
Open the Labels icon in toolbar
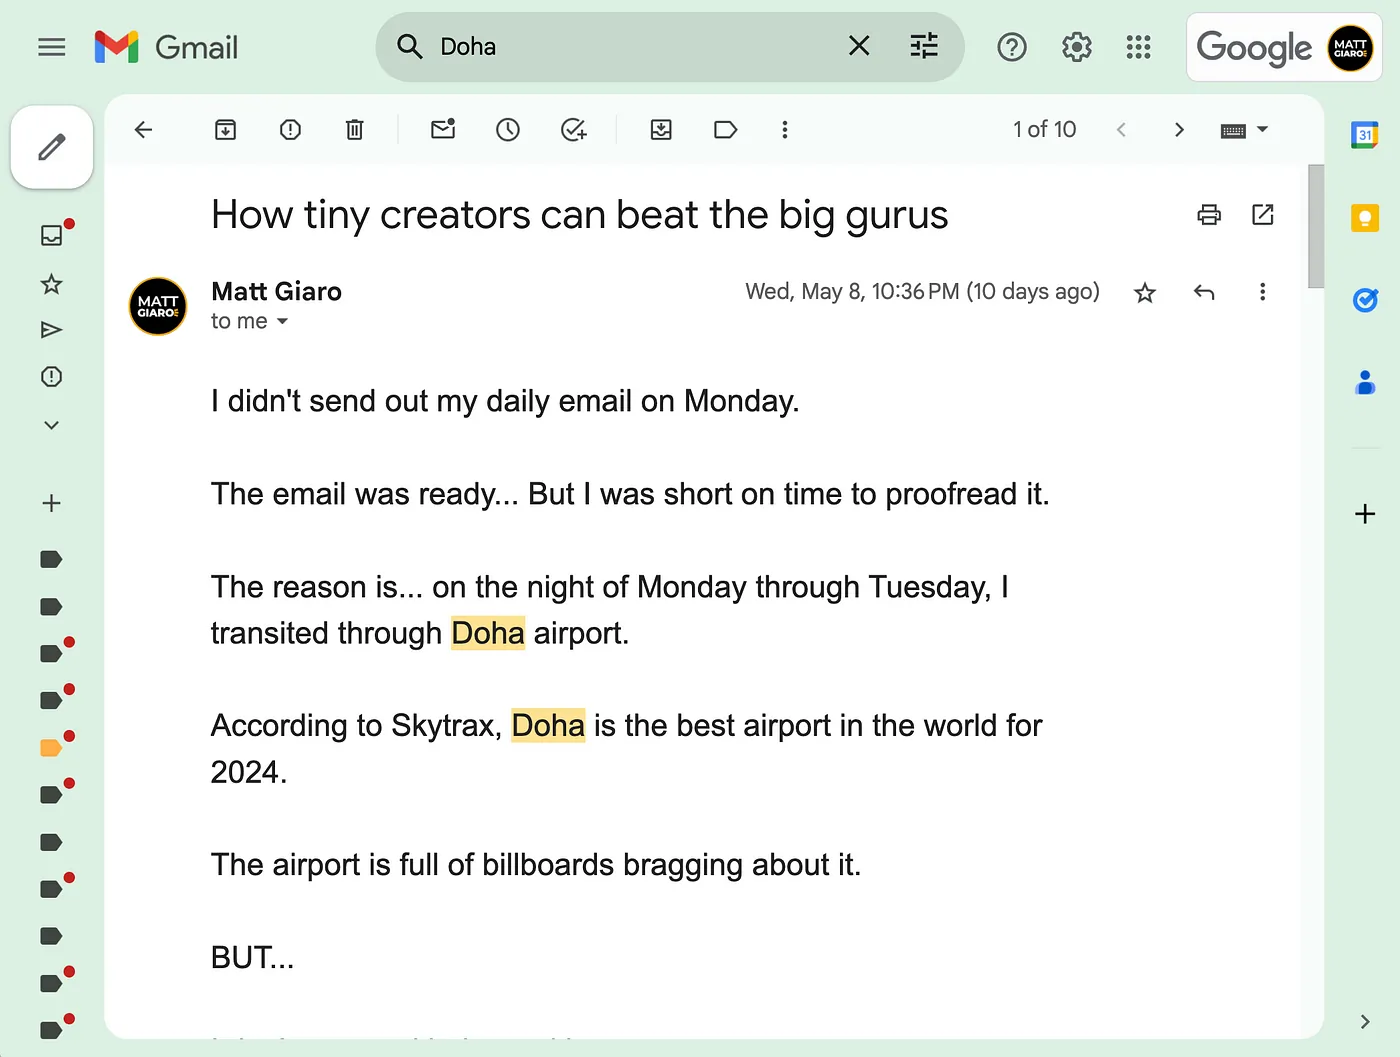(x=725, y=130)
